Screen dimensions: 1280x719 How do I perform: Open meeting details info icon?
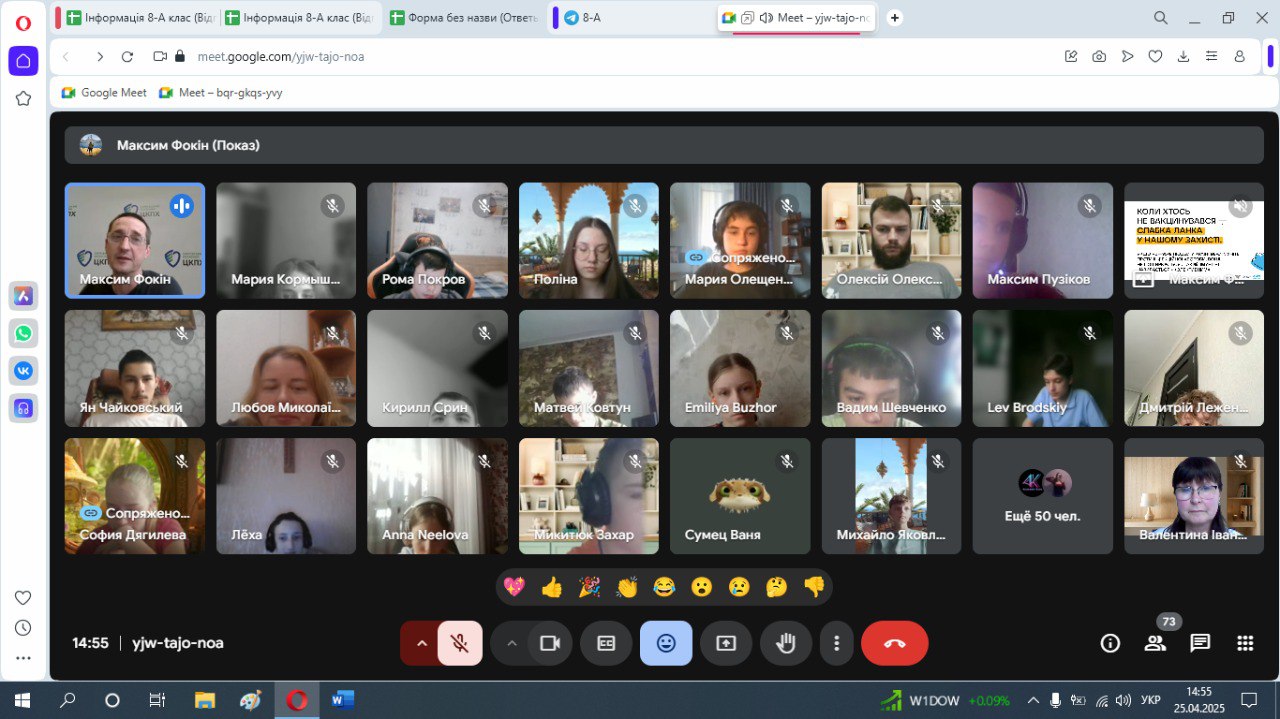[1110, 643]
